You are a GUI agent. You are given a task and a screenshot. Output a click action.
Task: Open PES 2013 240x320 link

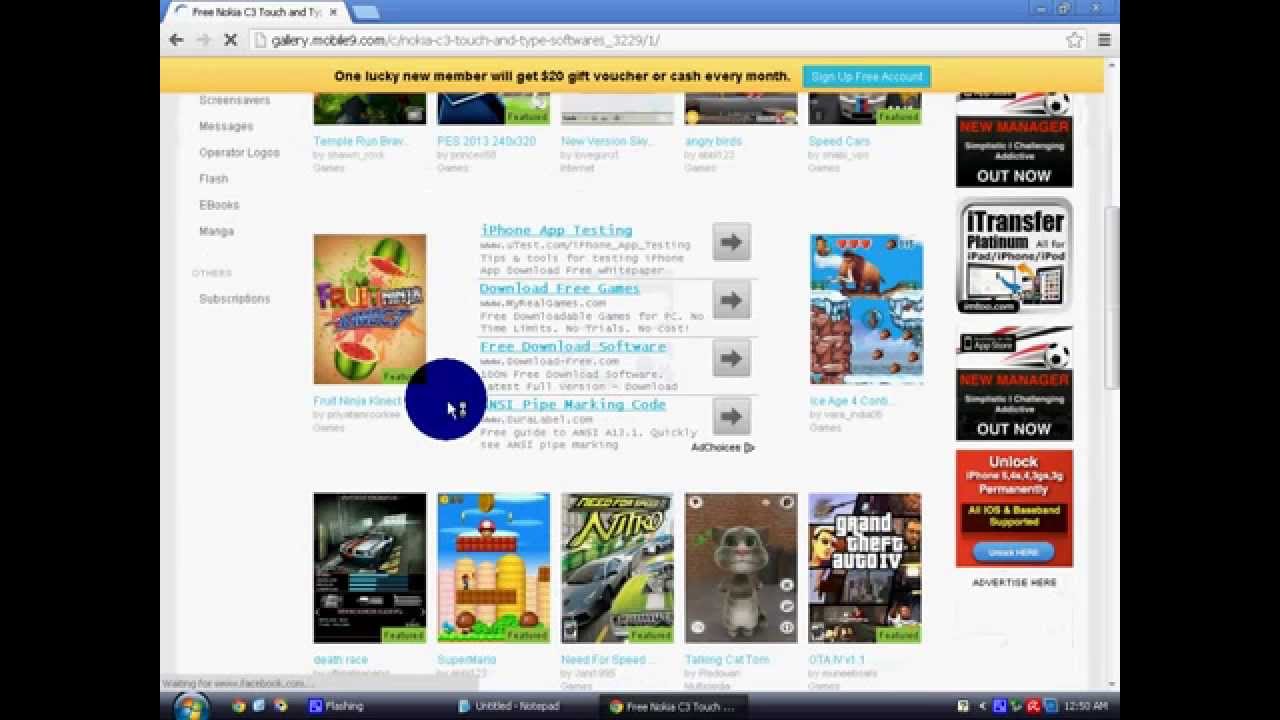[x=486, y=141]
